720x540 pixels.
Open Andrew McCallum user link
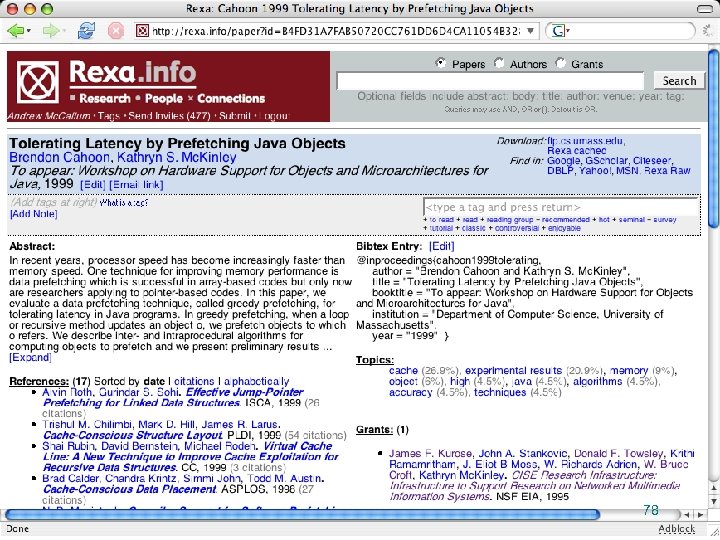[49, 116]
